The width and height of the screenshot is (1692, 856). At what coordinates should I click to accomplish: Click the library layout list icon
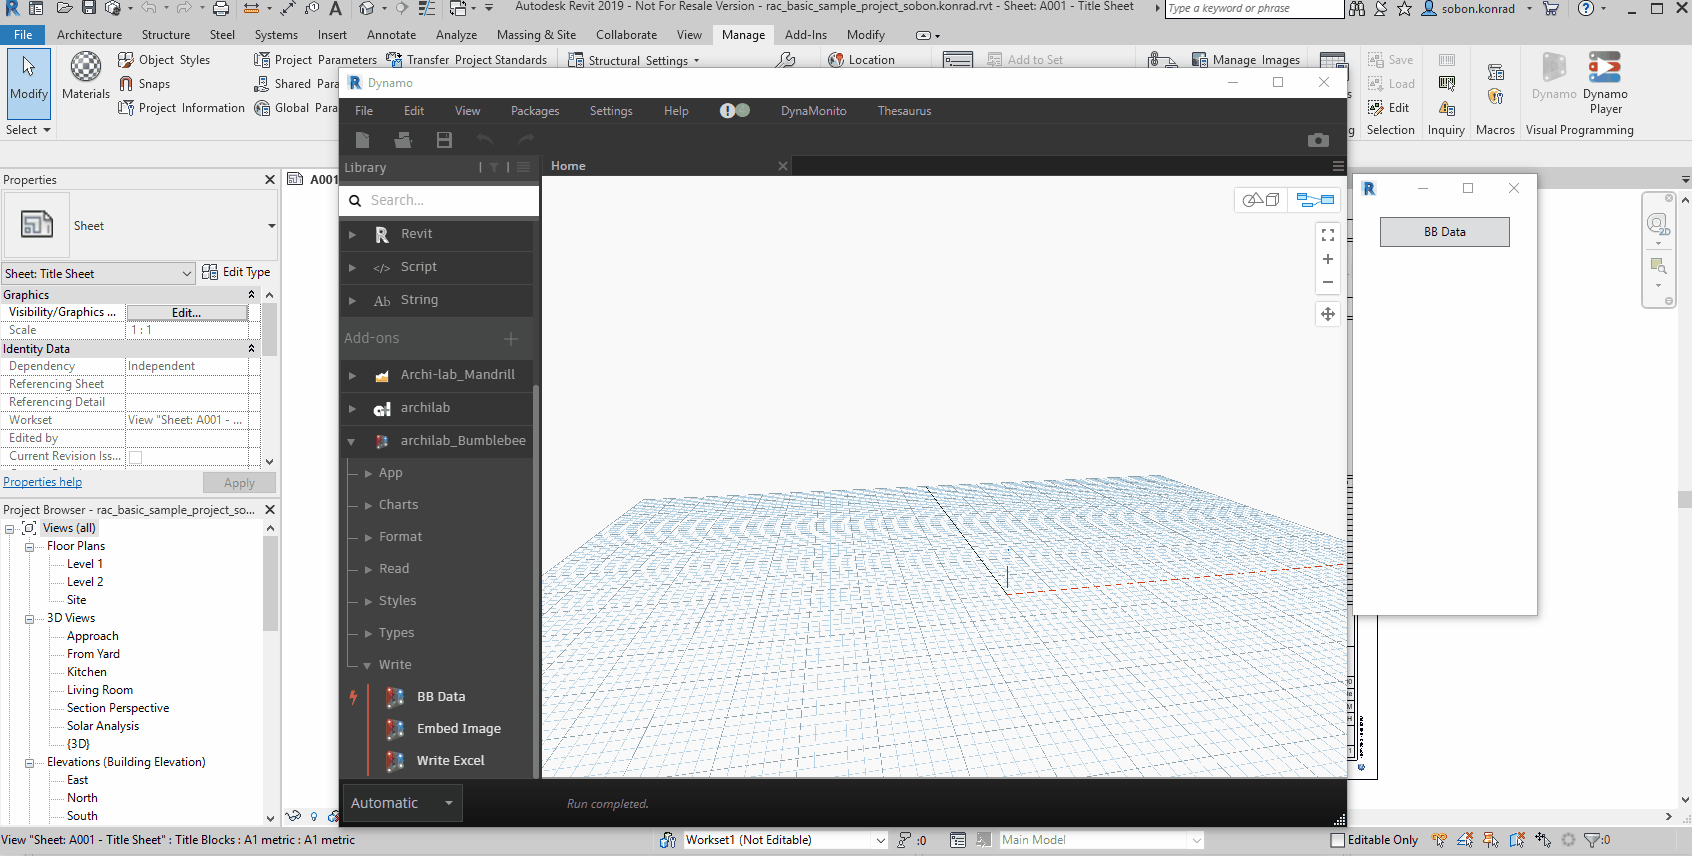[523, 167]
